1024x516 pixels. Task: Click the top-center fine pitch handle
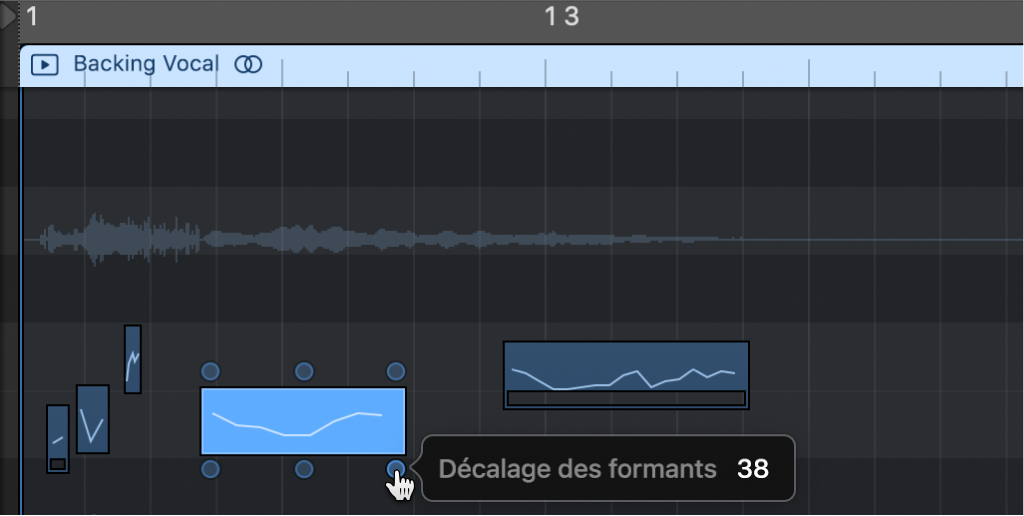pyautogui.click(x=304, y=371)
